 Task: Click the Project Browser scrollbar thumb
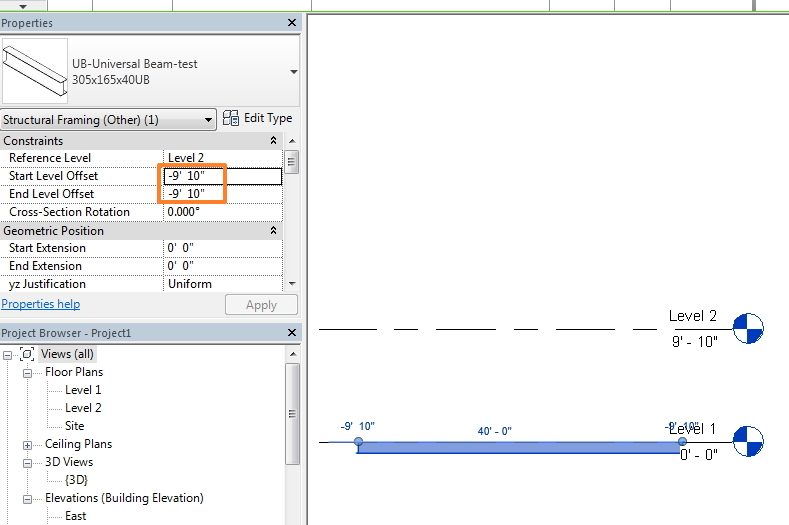pyautogui.click(x=292, y=414)
